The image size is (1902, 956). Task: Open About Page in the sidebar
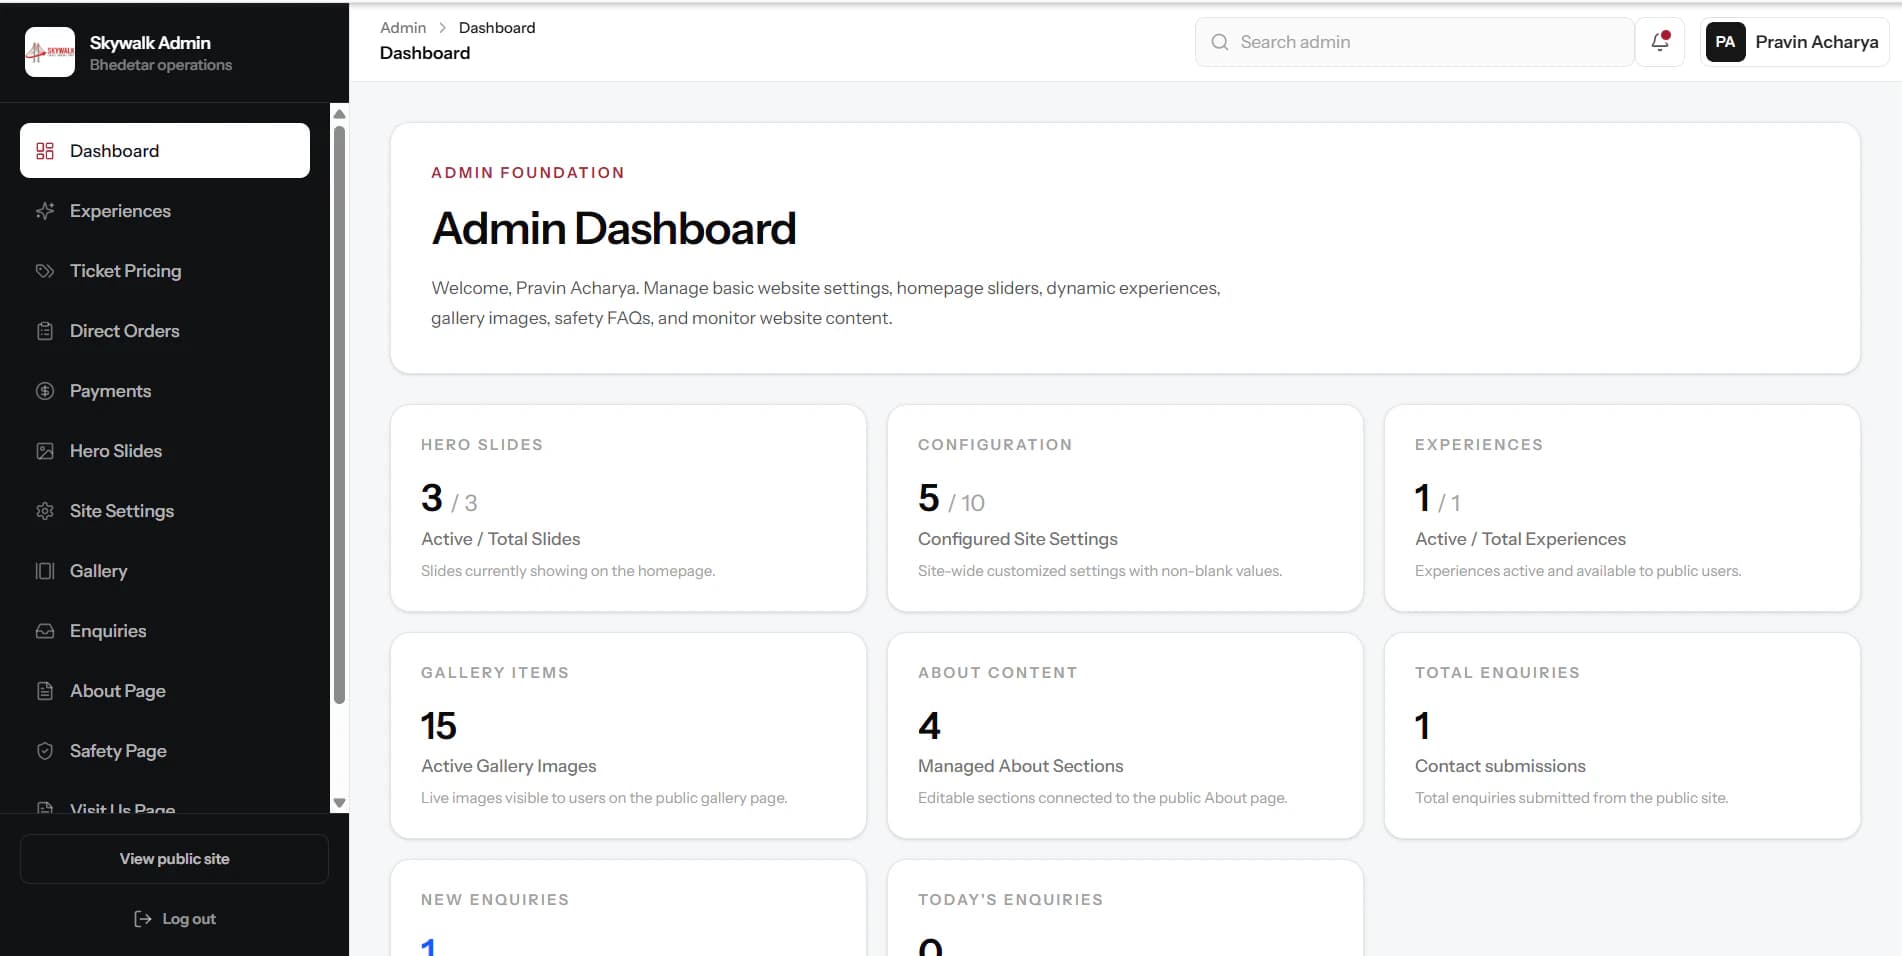pos(165,691)
